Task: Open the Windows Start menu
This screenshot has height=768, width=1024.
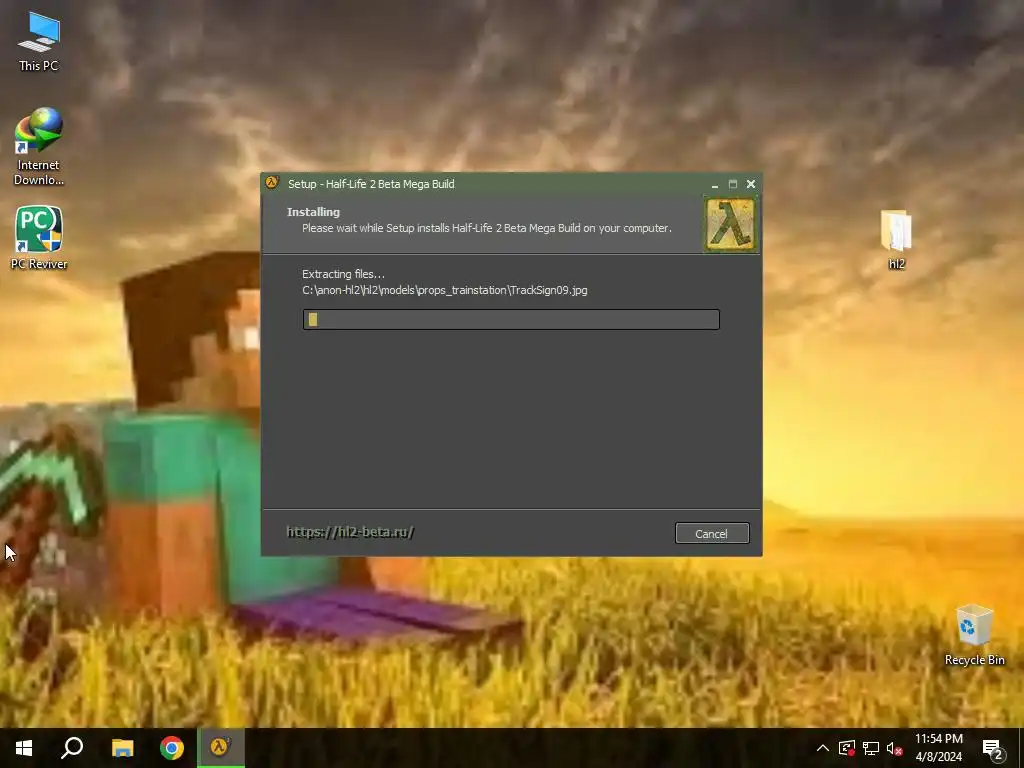Action: [x=24, y=748]
